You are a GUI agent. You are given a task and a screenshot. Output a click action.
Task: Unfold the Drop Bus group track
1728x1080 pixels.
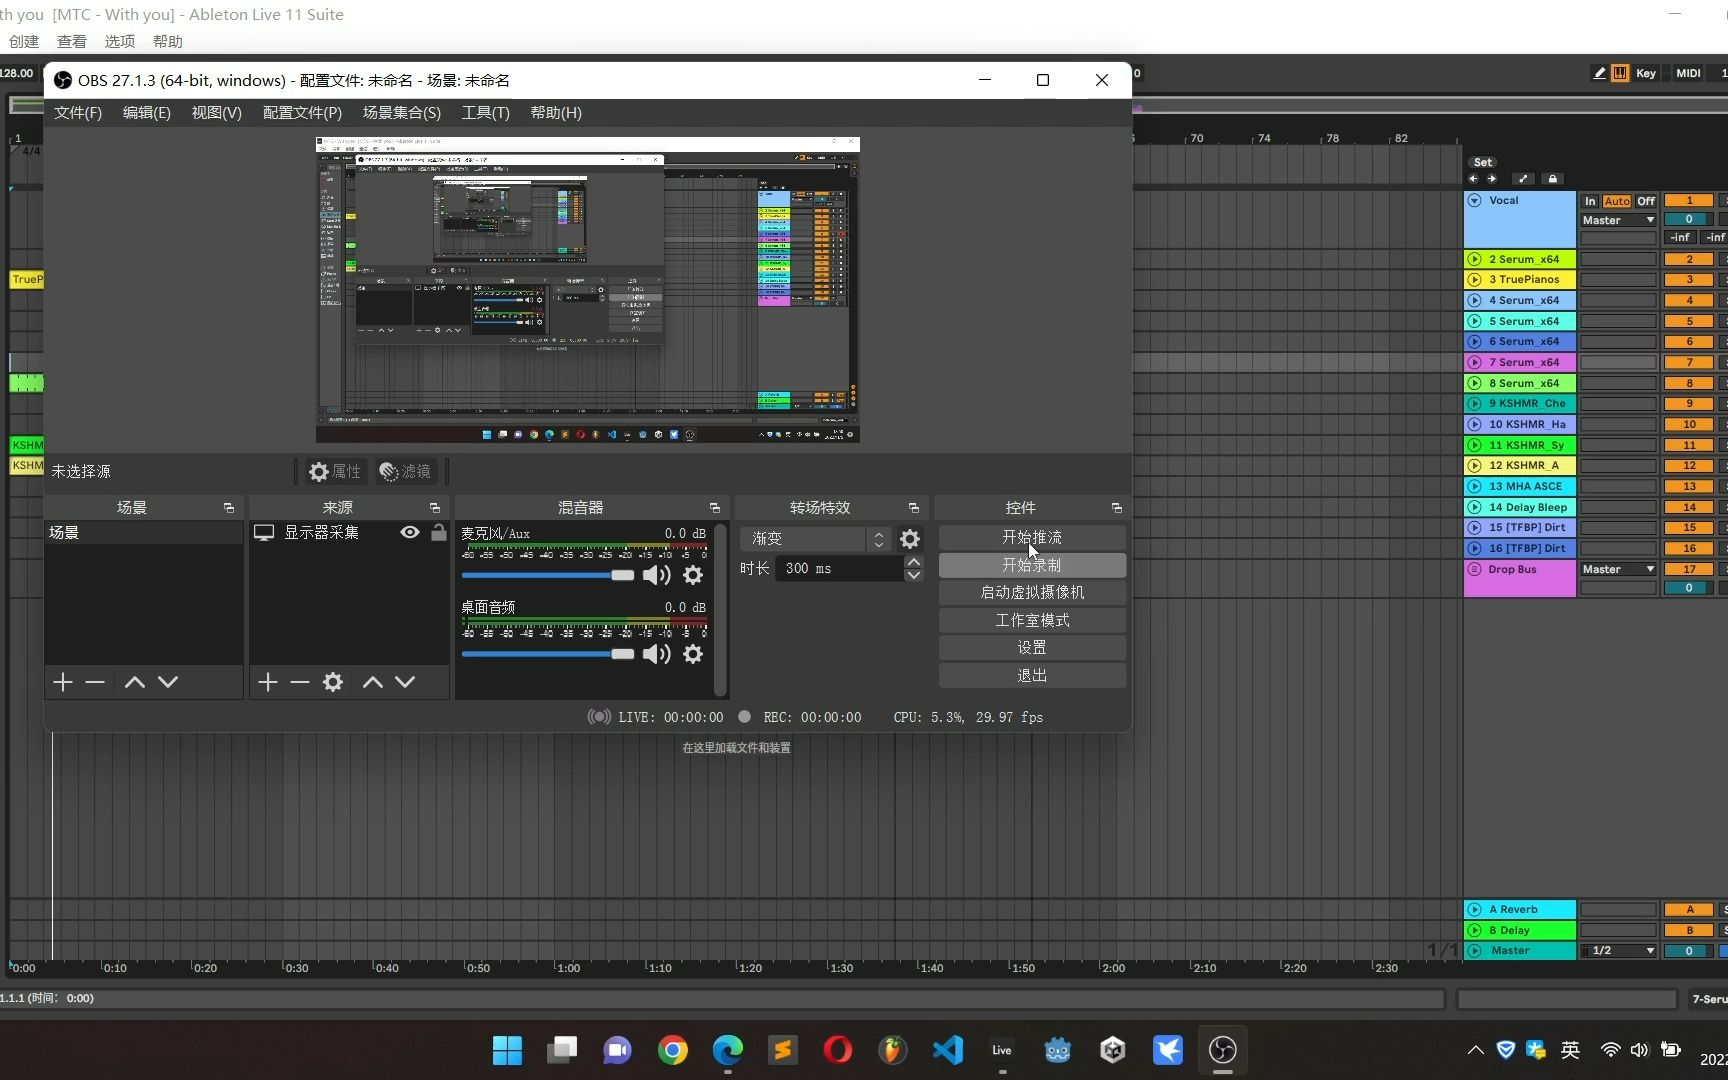(x=1474, y=569)
